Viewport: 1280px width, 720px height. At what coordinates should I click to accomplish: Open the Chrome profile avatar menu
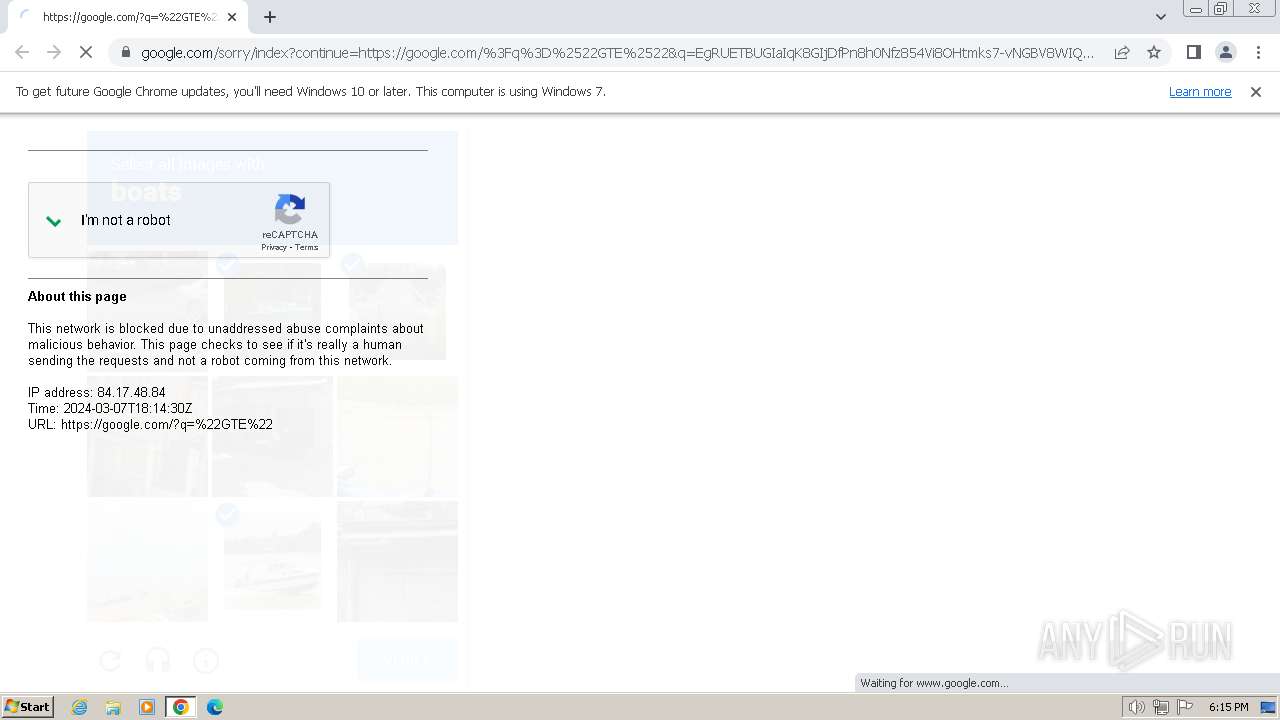pos(1225,52)
